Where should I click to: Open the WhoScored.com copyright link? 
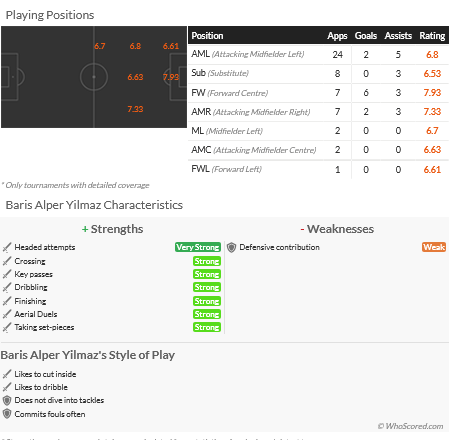[x=411, y=426]
